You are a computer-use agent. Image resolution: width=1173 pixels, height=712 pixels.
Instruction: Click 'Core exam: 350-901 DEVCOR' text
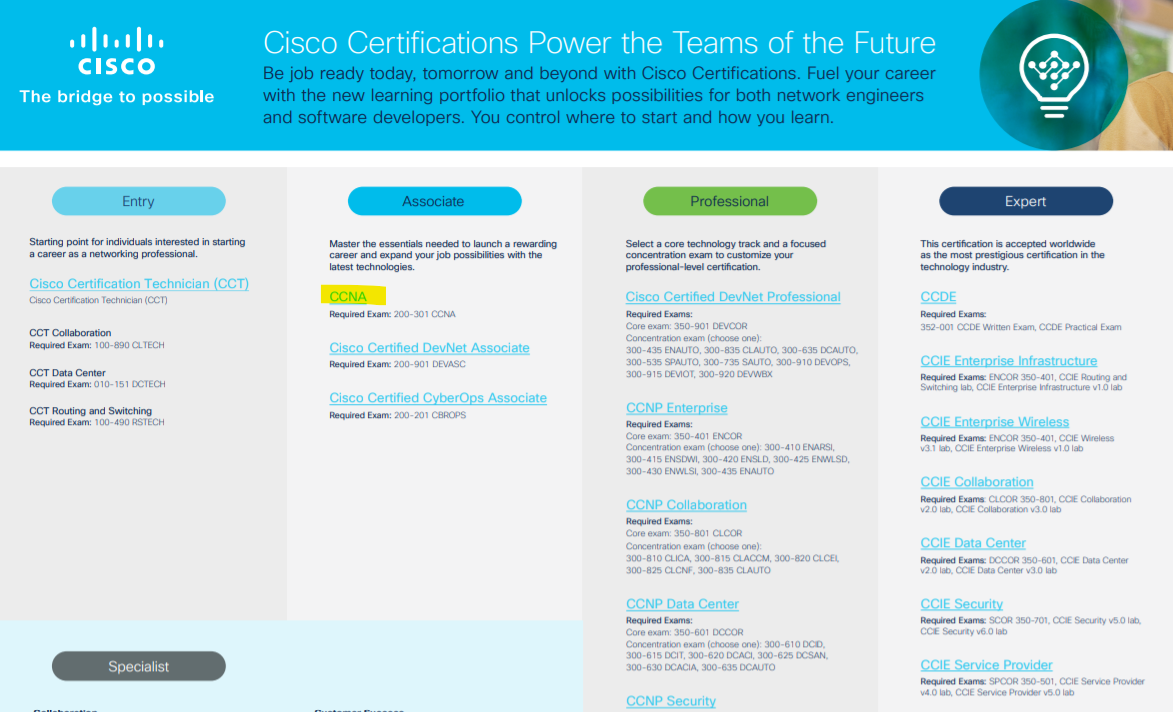[687, 326]
